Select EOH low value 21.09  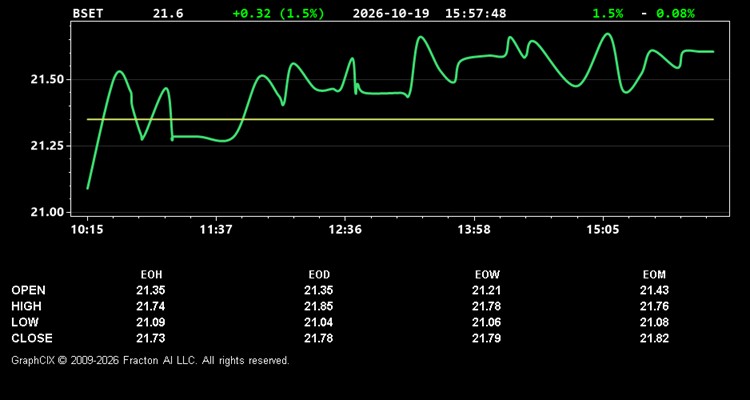(x=151, y=322)
